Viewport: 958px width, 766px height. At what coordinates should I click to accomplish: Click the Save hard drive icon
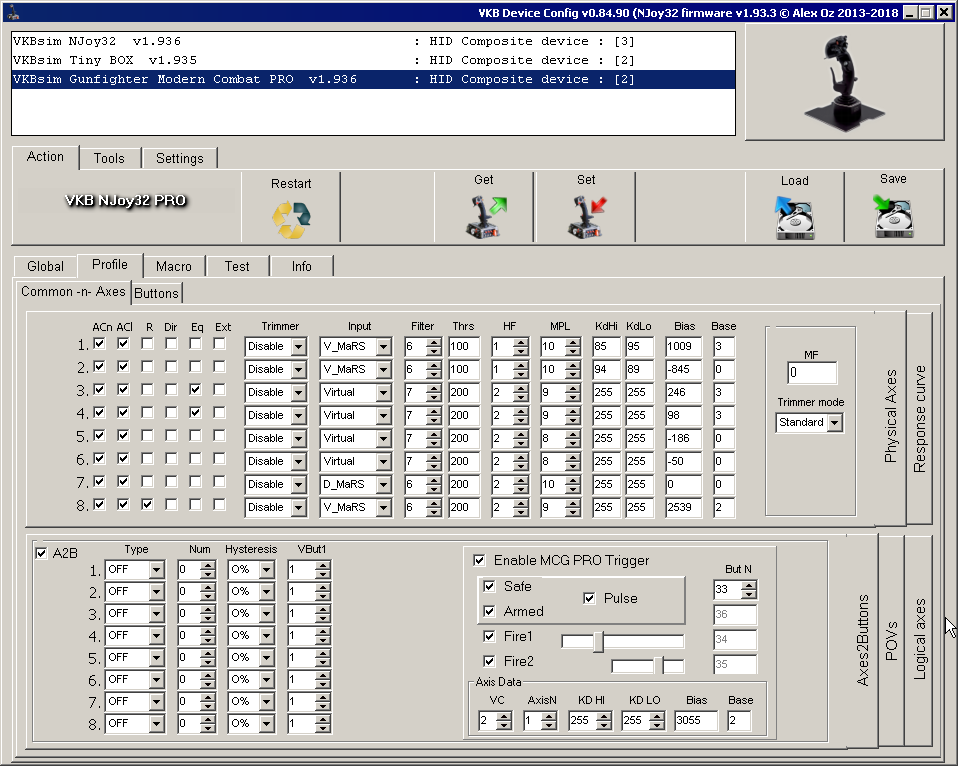893,217
